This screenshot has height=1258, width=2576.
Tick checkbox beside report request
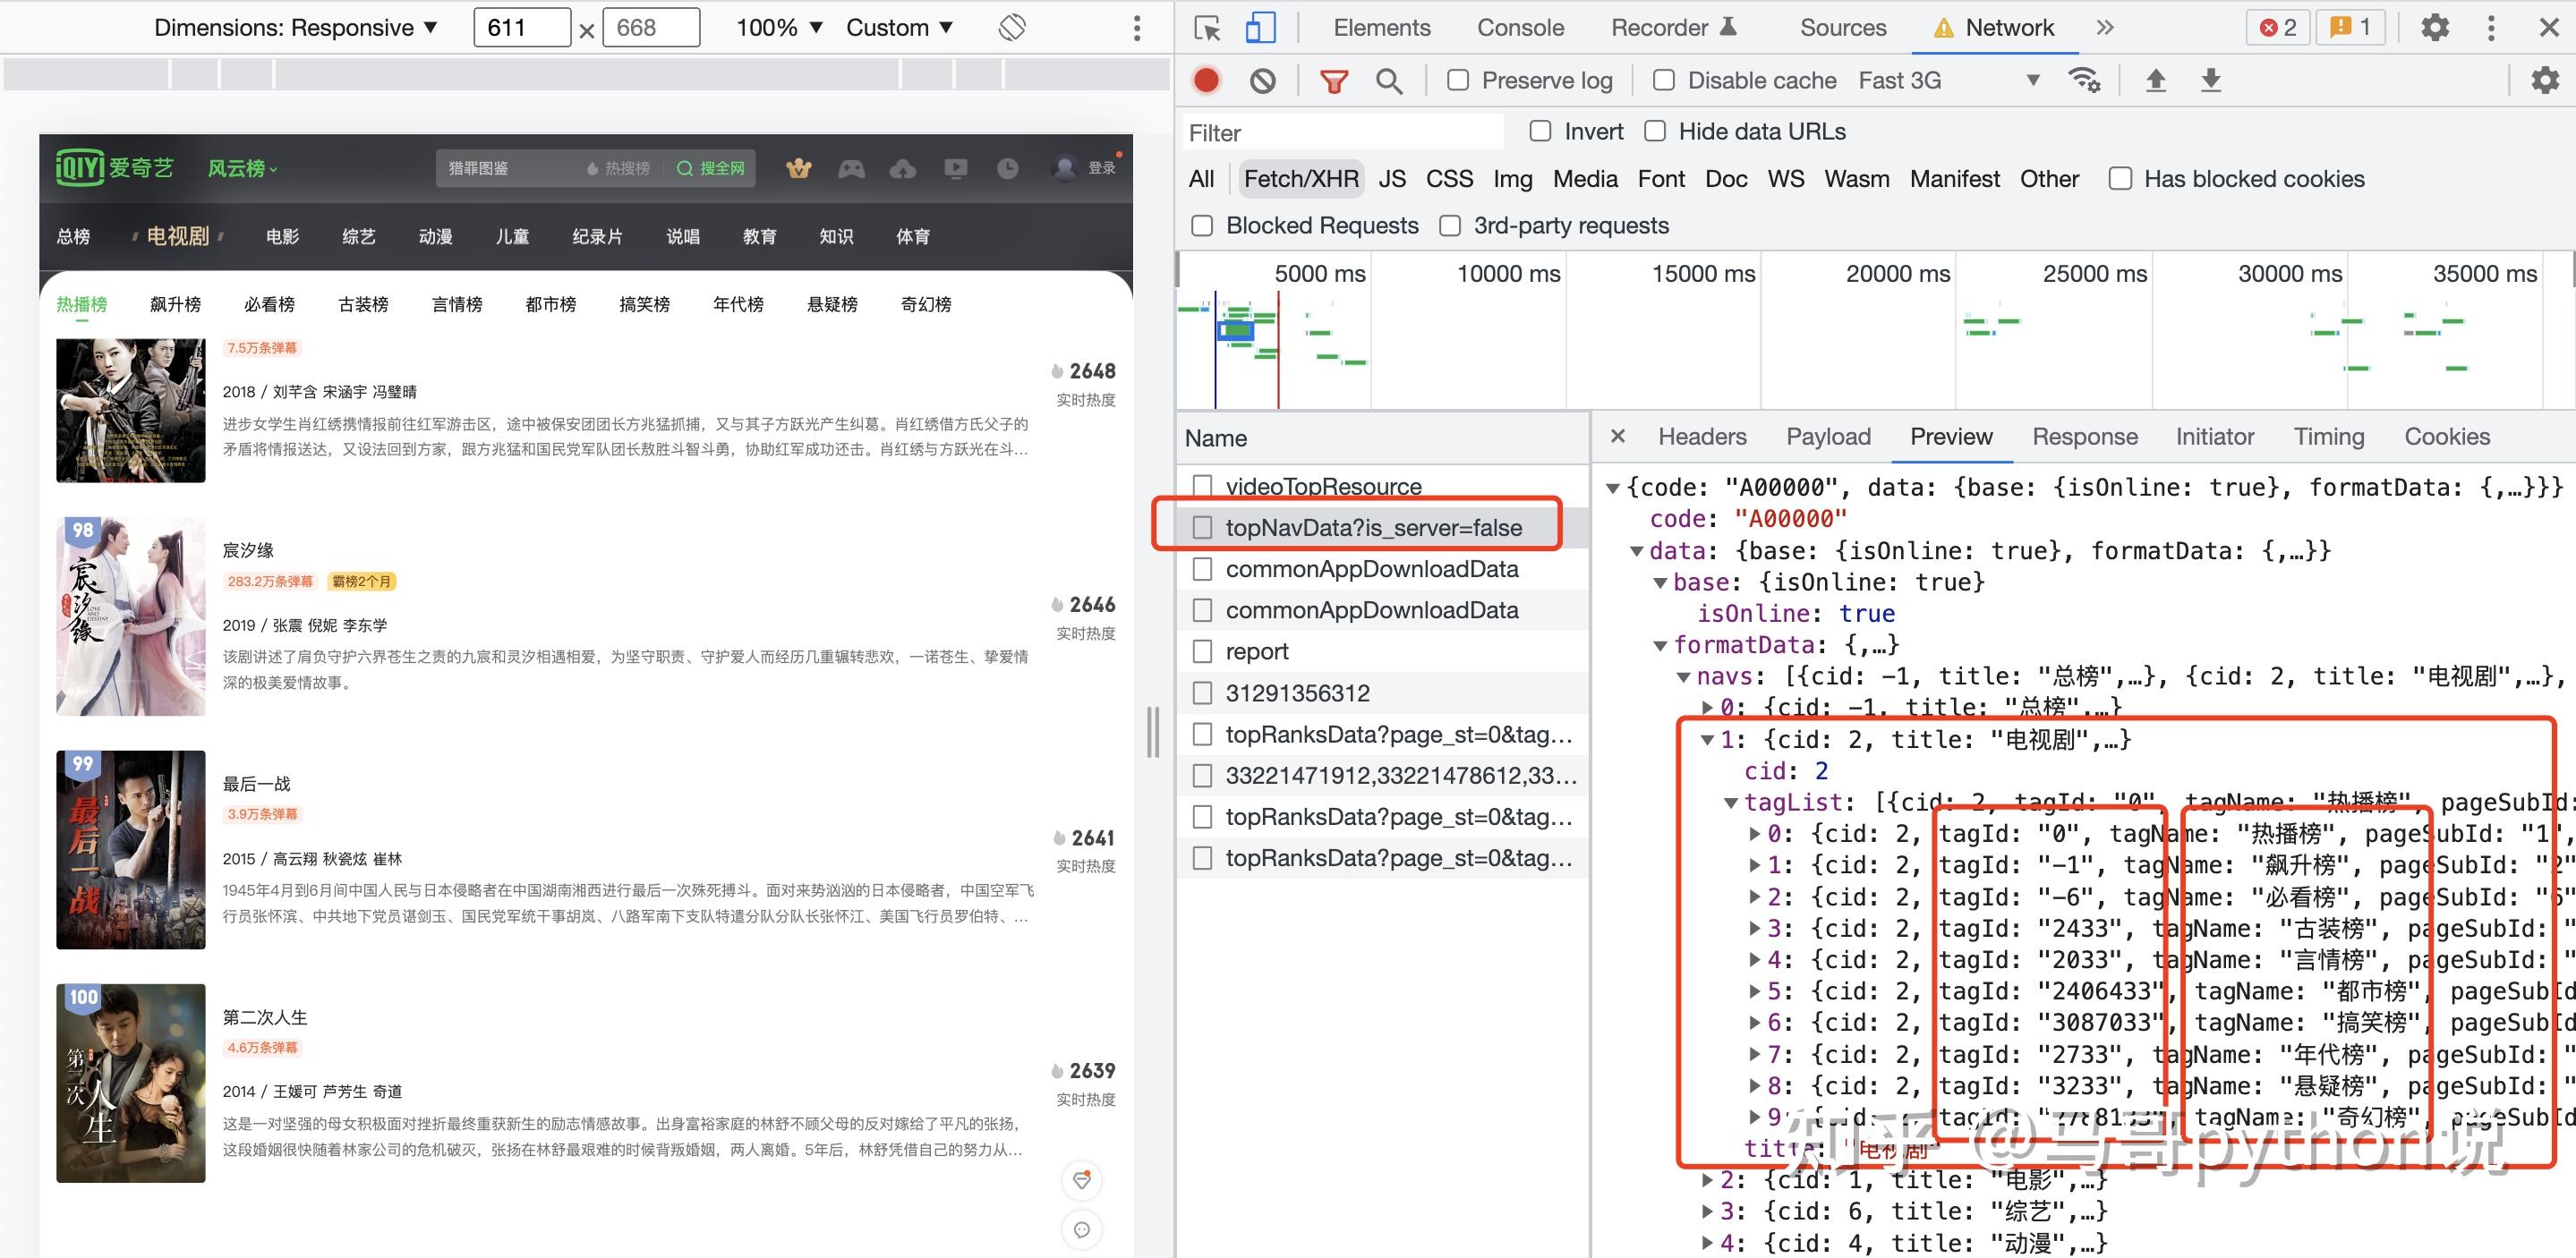click(1203, 651)
